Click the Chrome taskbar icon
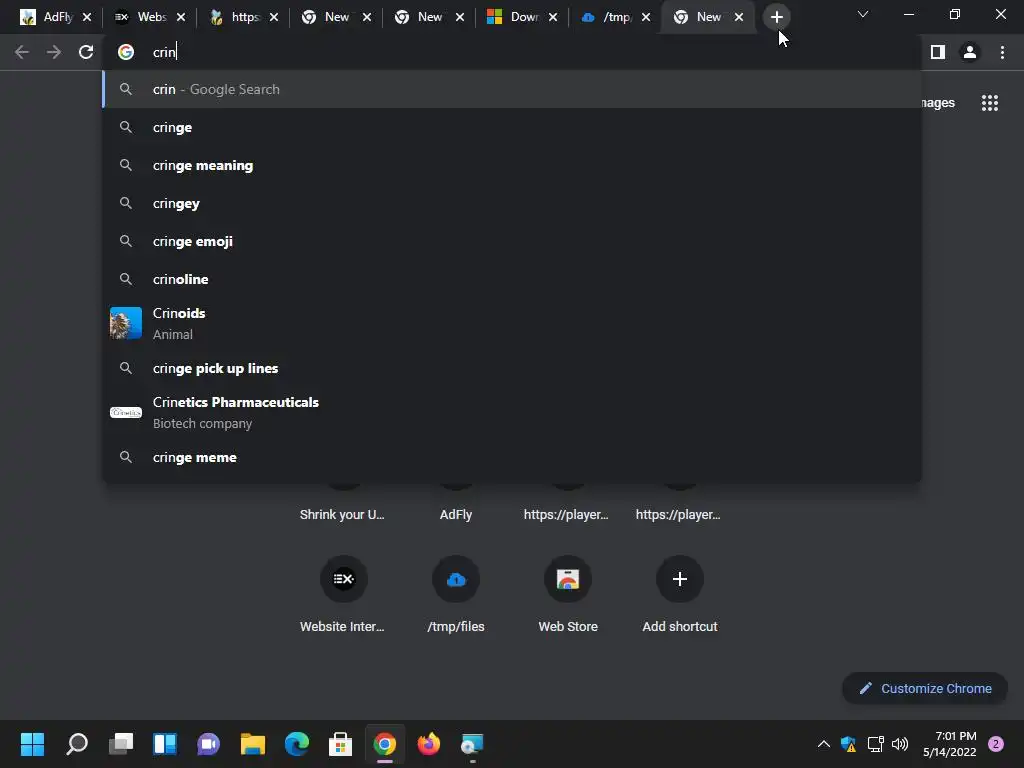The width and height of the screenshot is (1024, 768). [385, 743]
